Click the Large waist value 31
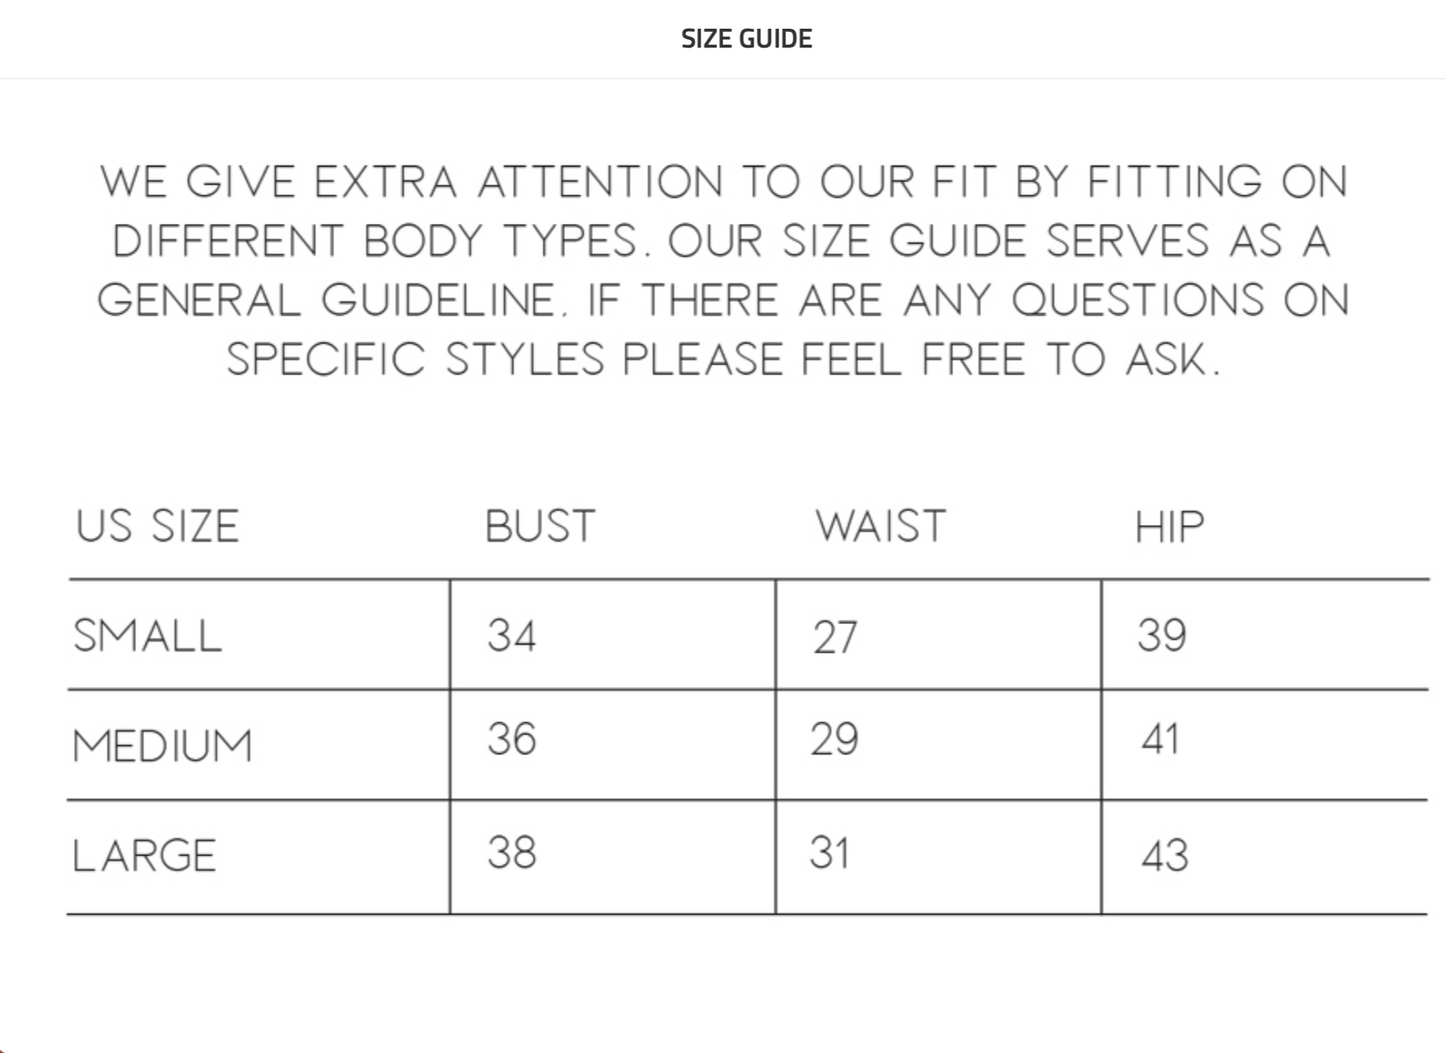Image resolution: width=1445 pixels, height=1053 pixels. [x=830, y=853]
